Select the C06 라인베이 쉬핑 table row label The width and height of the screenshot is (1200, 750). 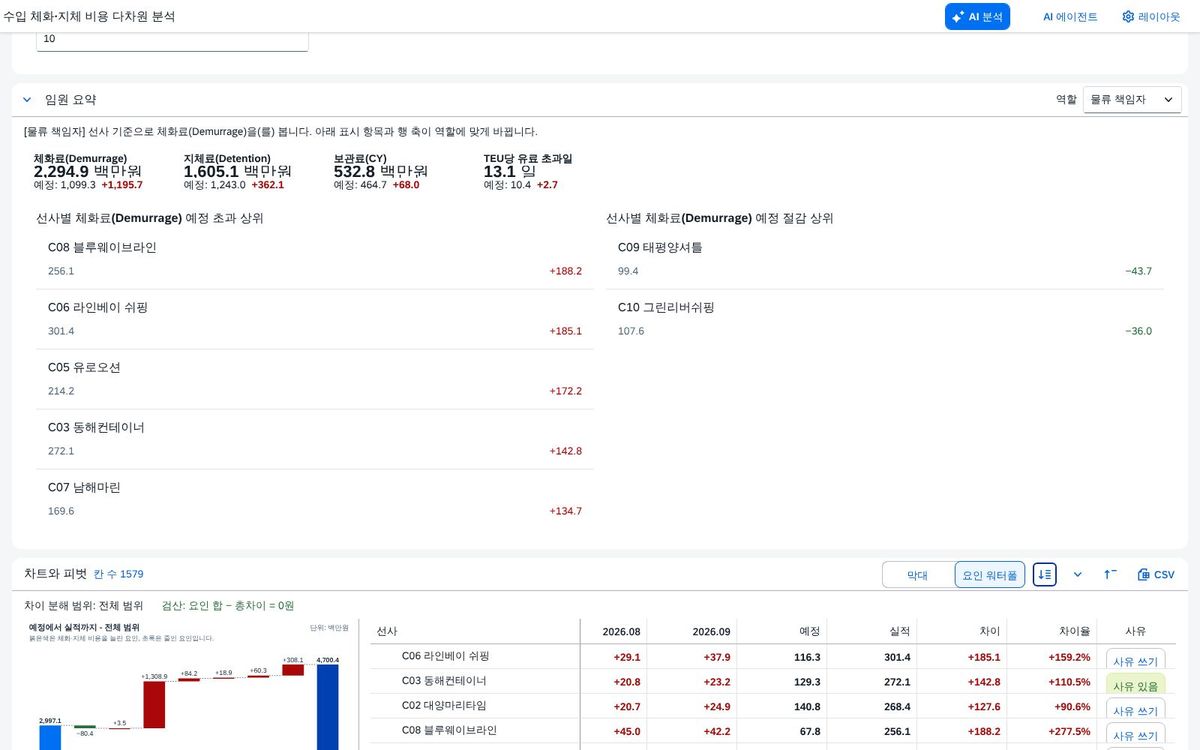445,657
